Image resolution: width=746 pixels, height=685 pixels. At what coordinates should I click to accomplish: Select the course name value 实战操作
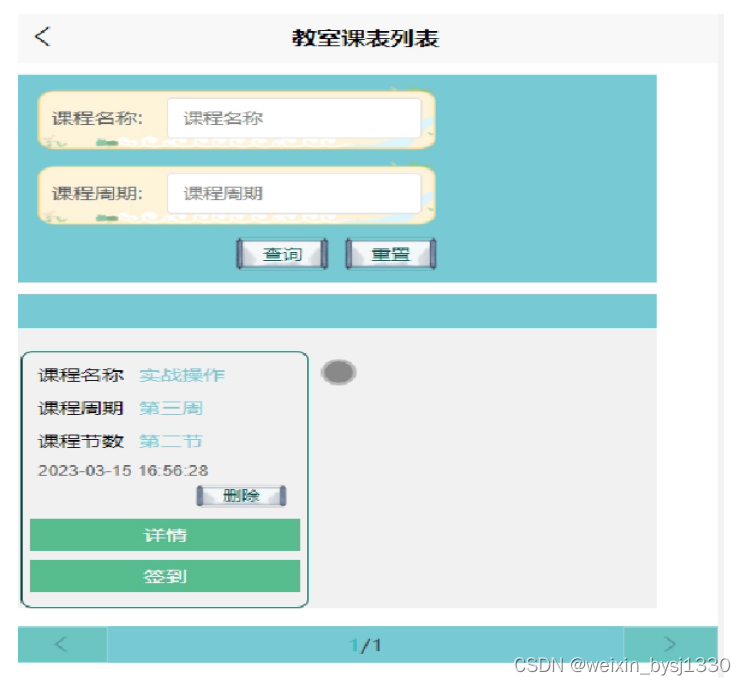point(182,375)
